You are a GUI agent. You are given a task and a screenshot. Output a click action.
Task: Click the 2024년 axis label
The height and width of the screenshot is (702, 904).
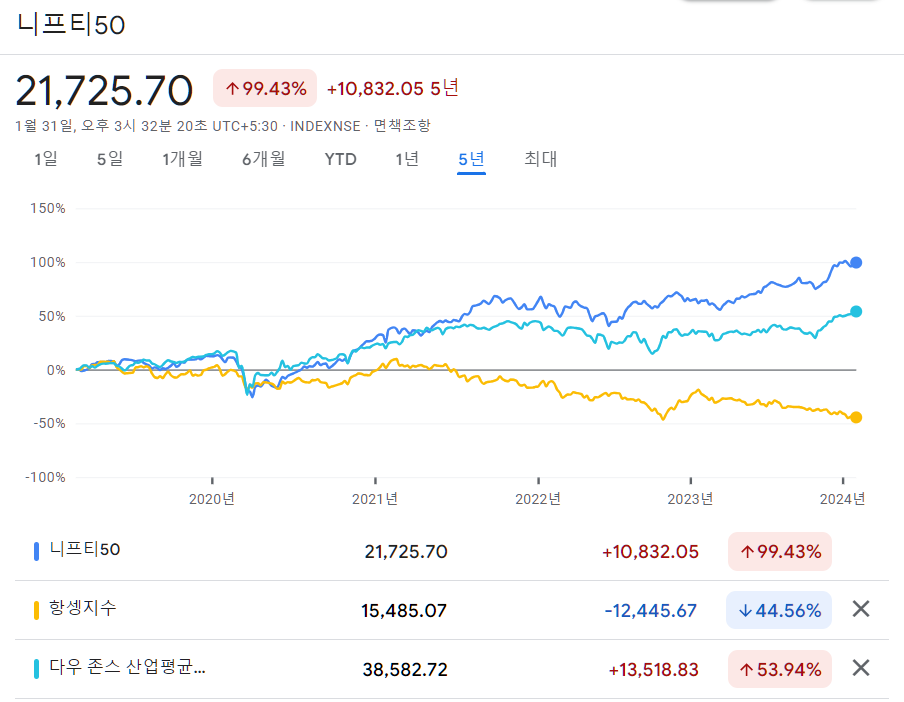(x=842, y=499)
